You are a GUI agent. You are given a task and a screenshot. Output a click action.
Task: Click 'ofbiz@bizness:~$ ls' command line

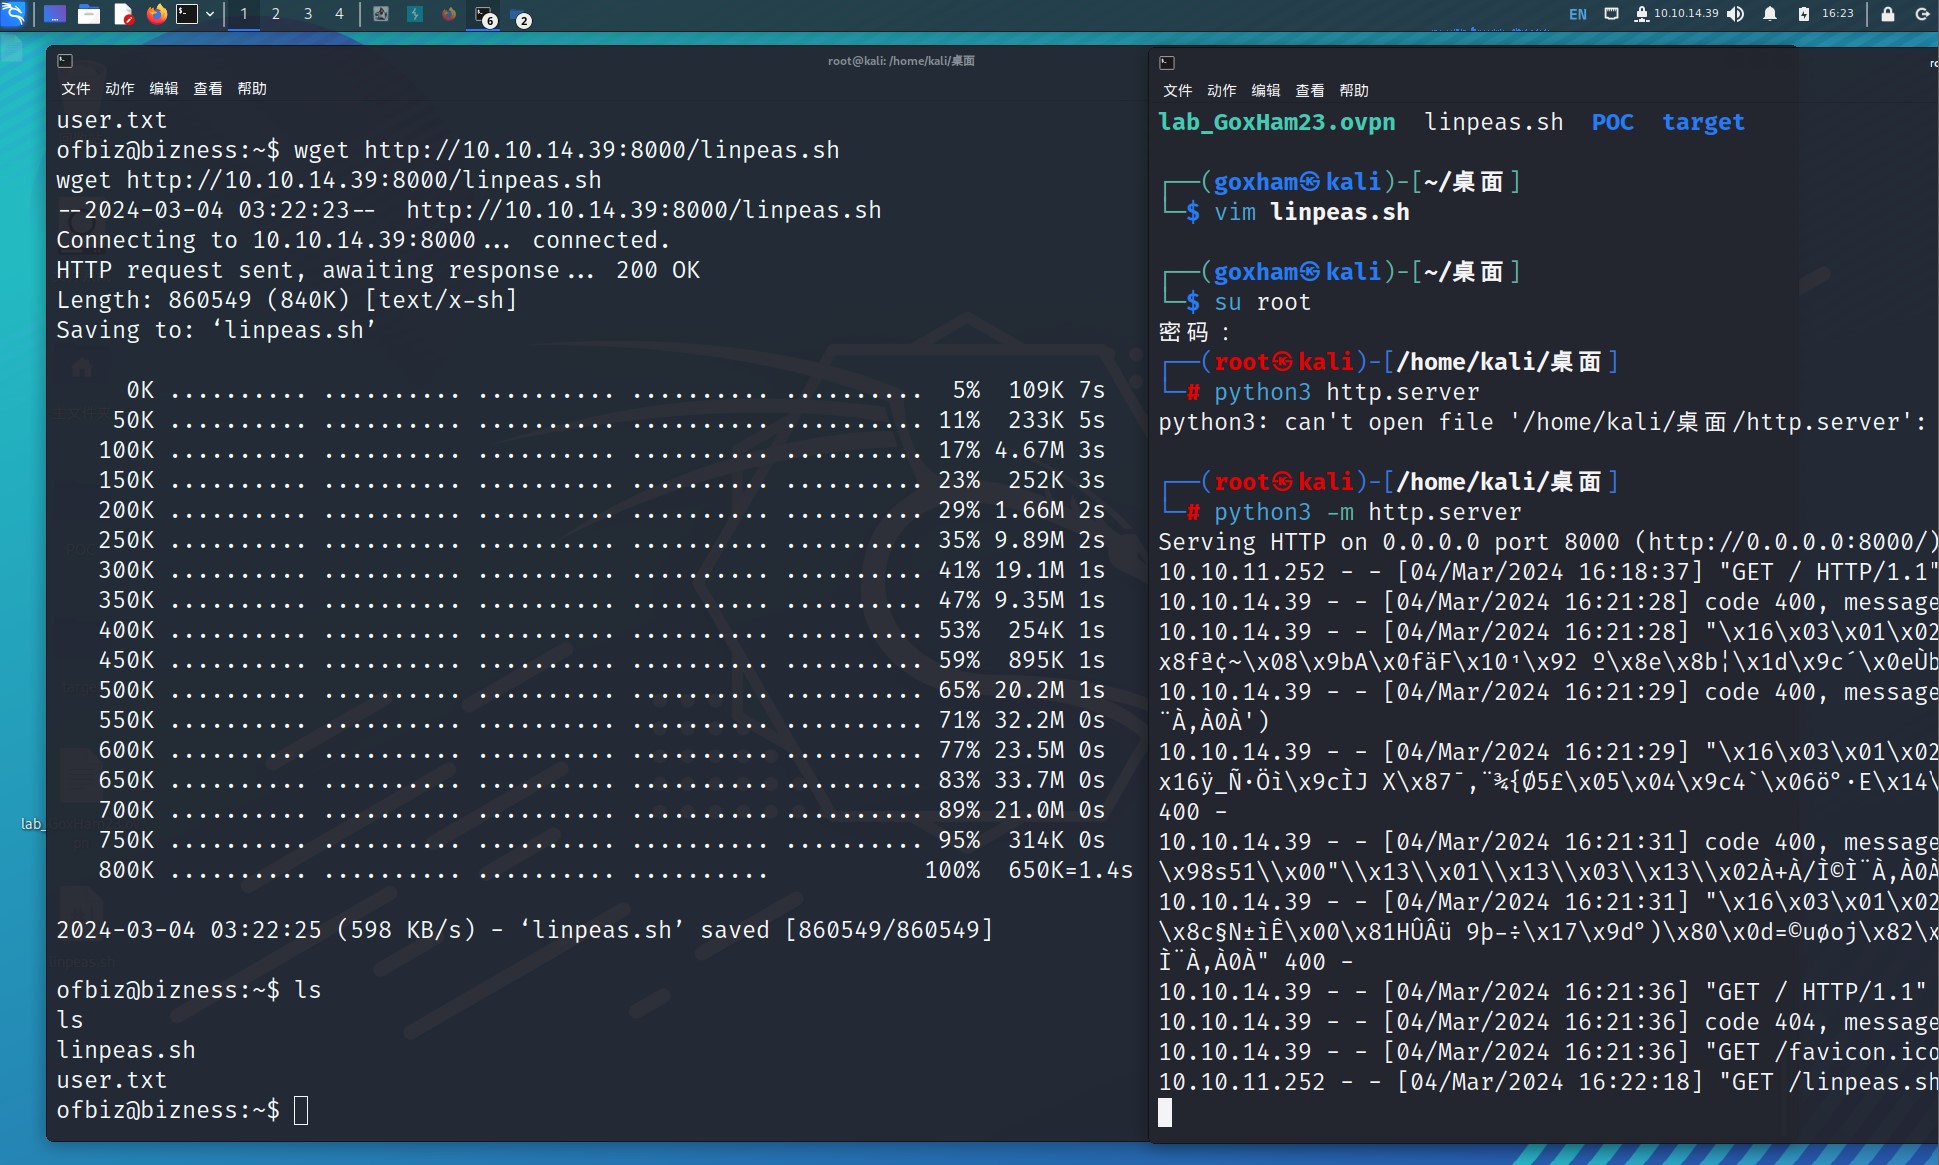(189, 990)
